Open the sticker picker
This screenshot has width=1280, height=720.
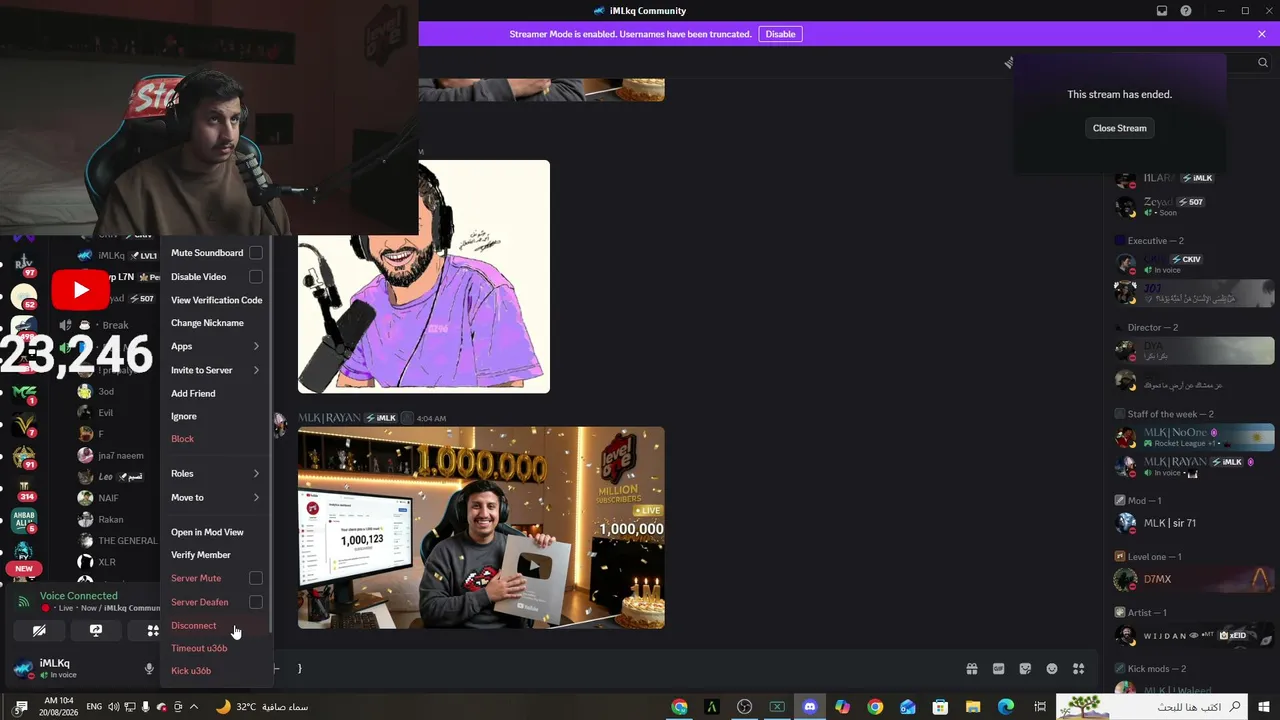click(x=1025, y=669)
